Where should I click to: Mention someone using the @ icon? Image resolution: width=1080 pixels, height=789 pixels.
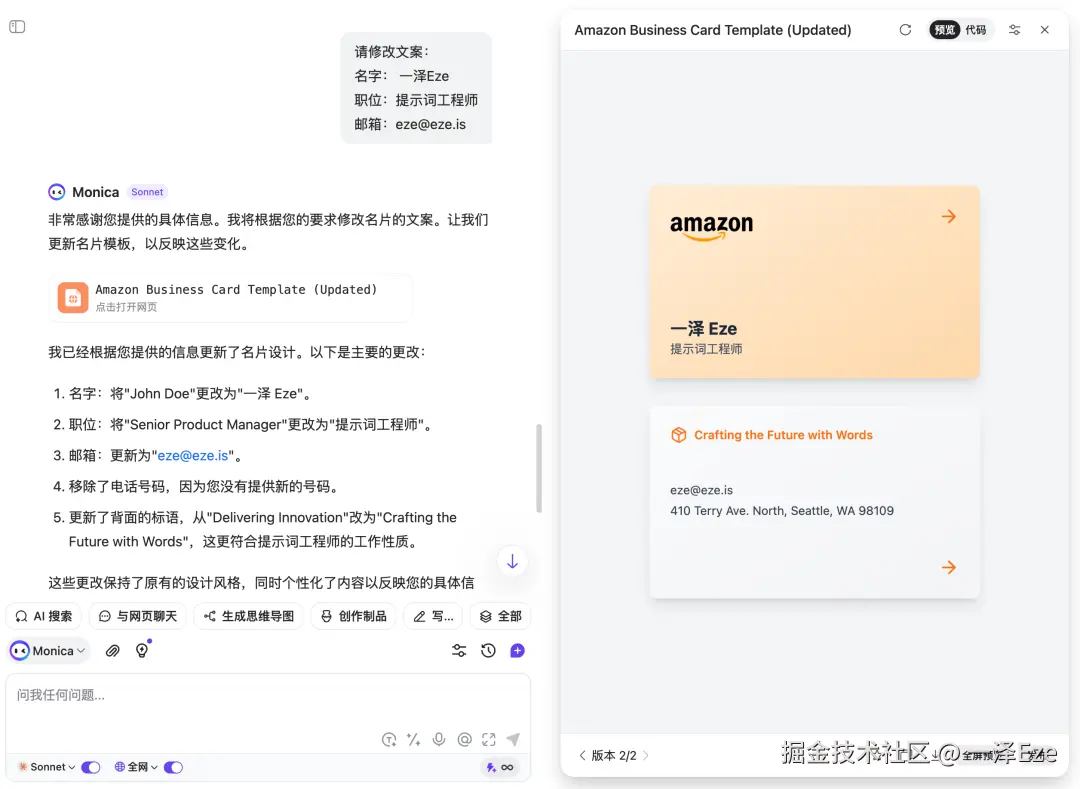pos(464,739)
